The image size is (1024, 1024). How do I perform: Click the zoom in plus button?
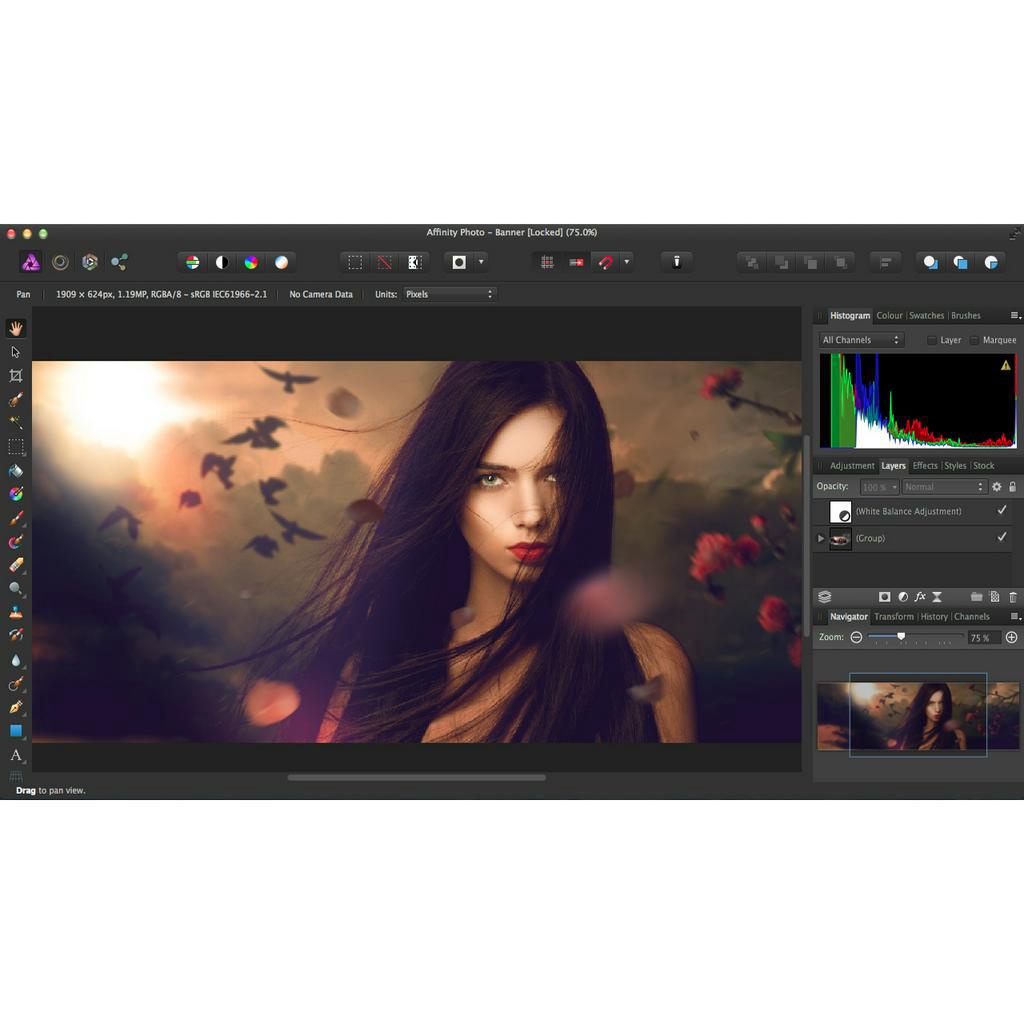tap(1011, 637)
